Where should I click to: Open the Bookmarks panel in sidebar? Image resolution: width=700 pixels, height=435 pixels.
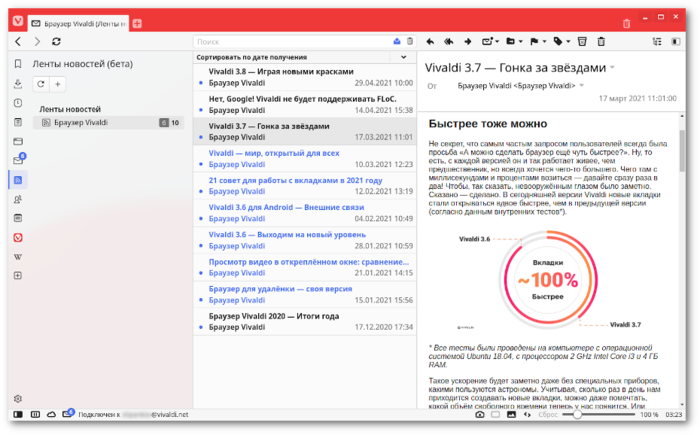click(x=18, y=64)
